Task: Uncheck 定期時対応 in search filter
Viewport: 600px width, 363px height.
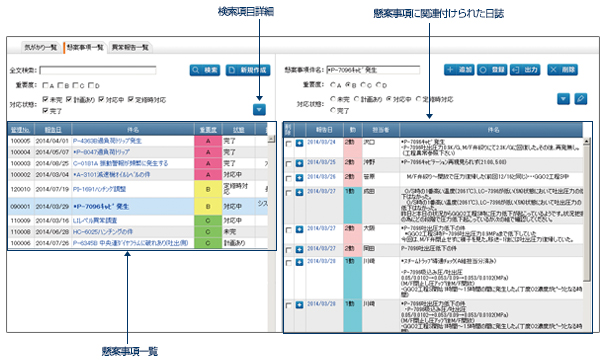Action: click(x=131, y=99)
